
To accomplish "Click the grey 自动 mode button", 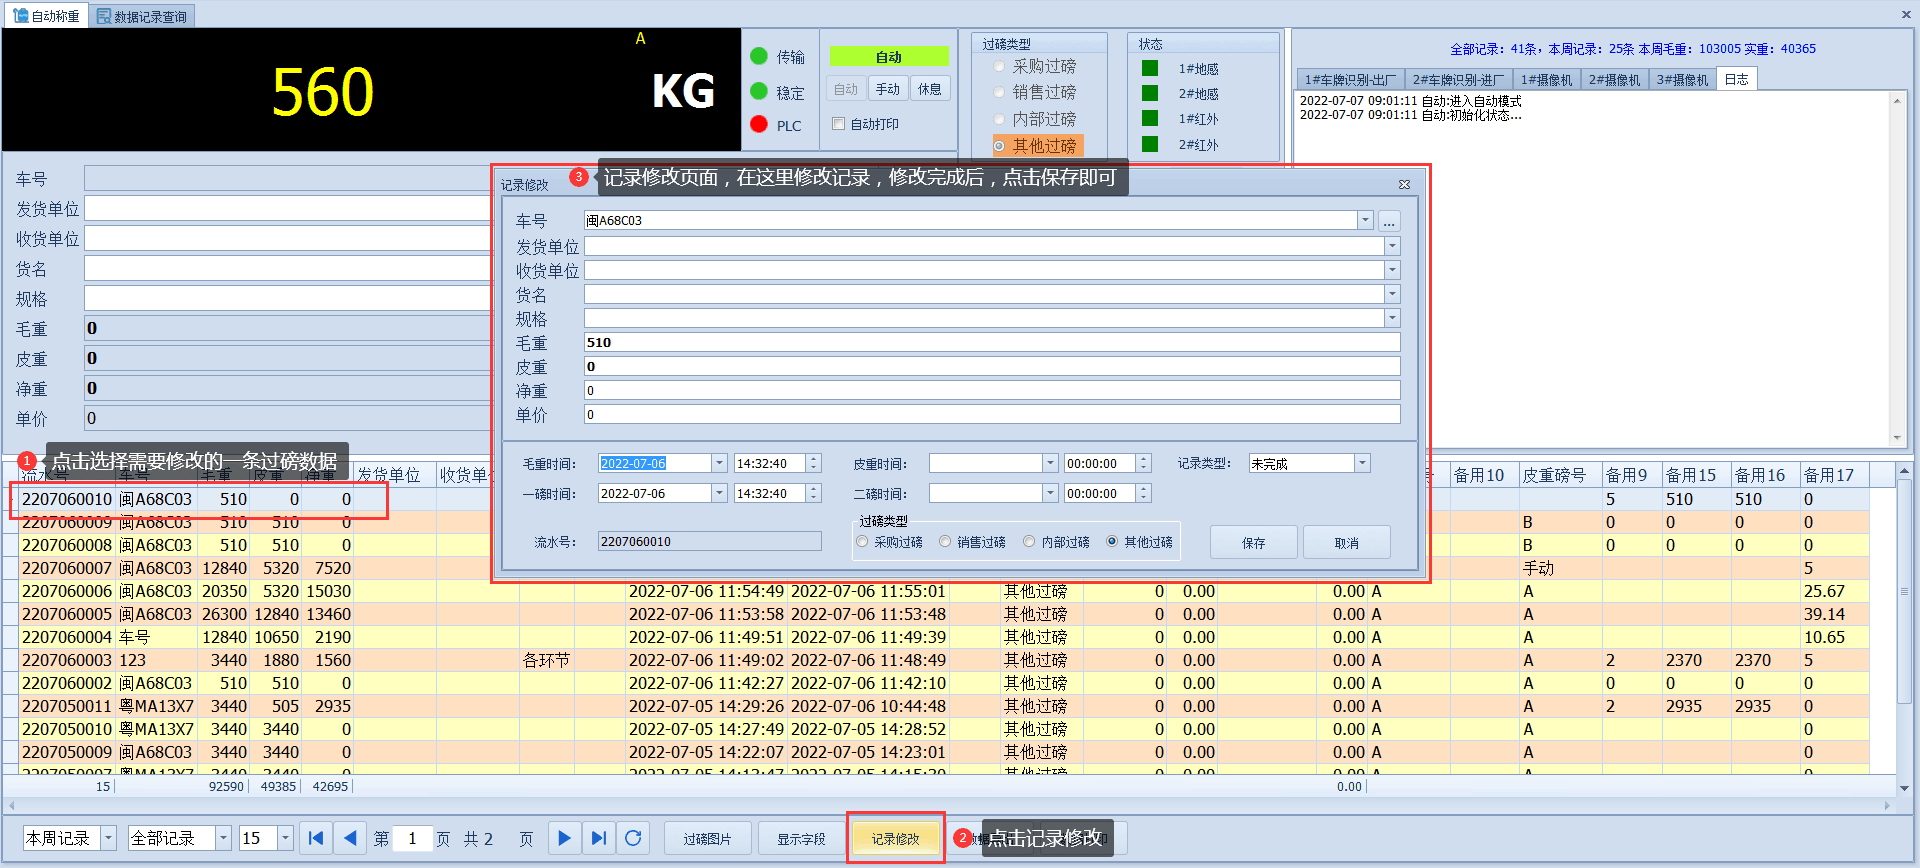I will pos(846,89).
